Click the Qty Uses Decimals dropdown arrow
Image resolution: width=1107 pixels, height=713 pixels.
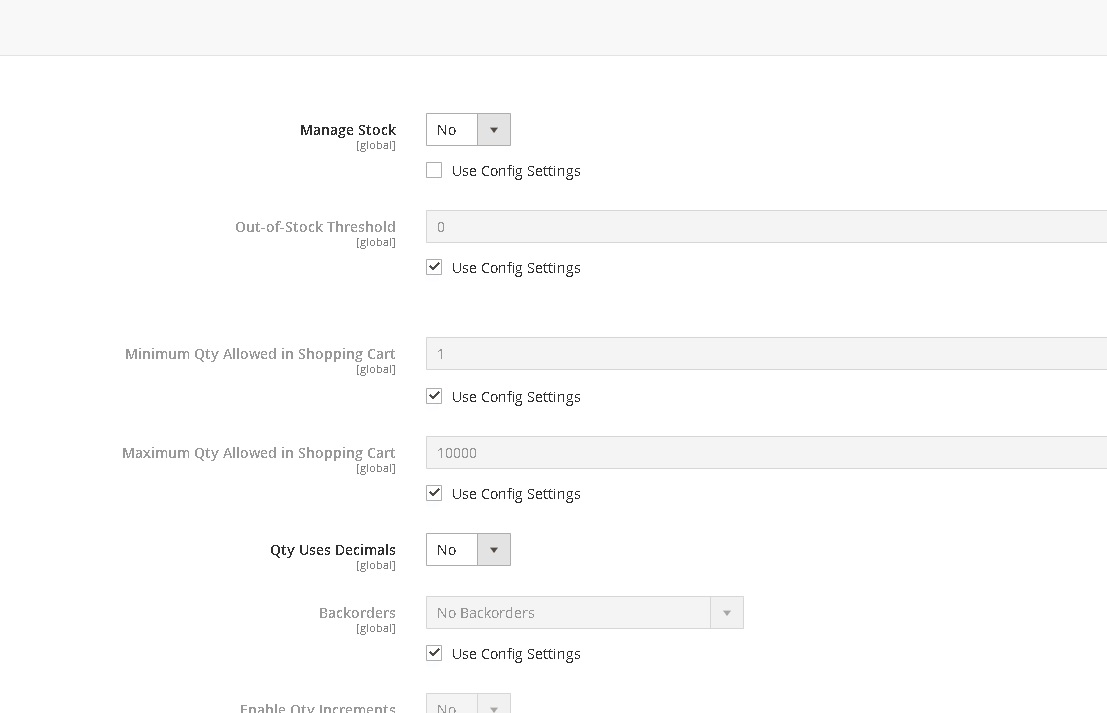tap(495, 549)
